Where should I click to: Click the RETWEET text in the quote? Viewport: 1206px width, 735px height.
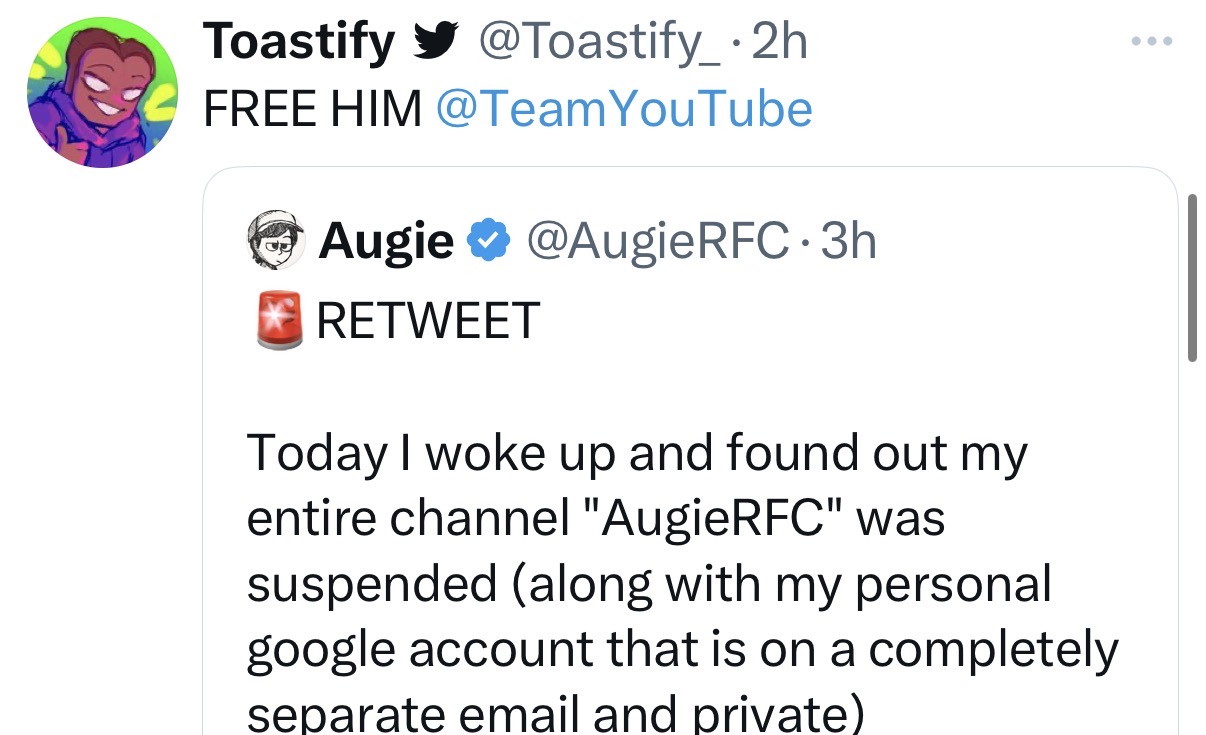coord(428,321)
